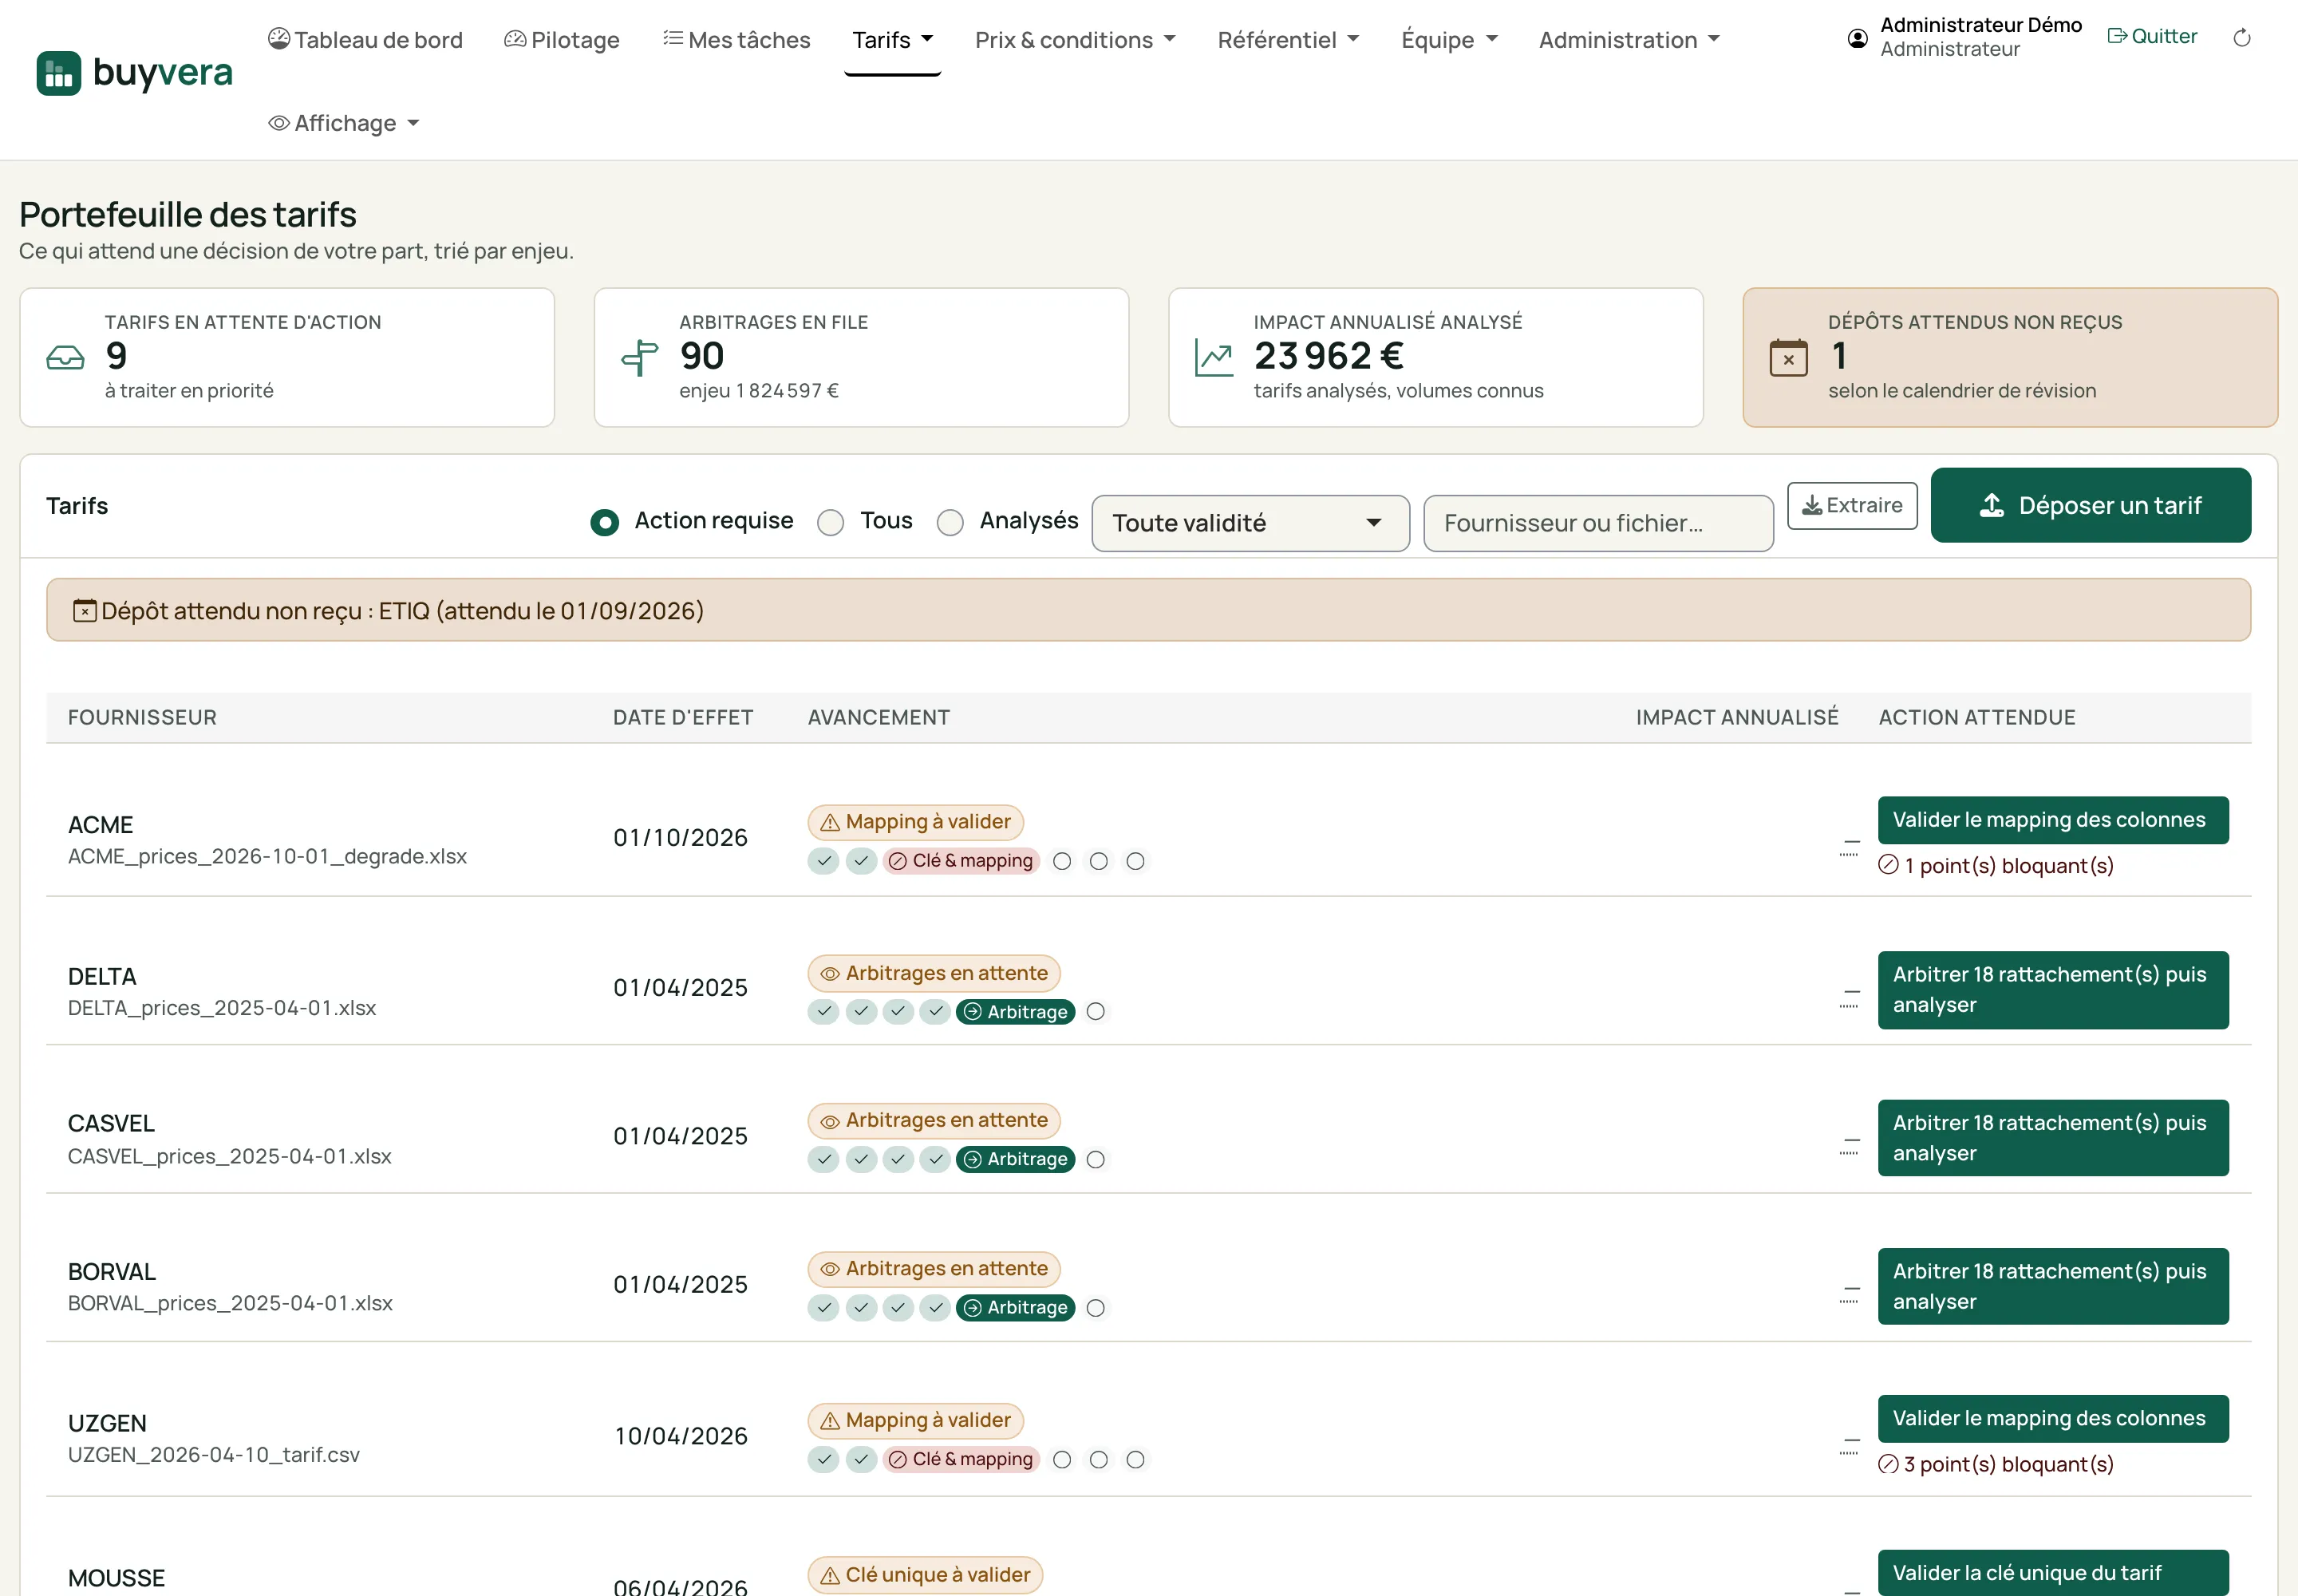Click the impact dash icon in DELTA row
The height and width of the screenshot is (1596, 2298).
(1850, 998)
